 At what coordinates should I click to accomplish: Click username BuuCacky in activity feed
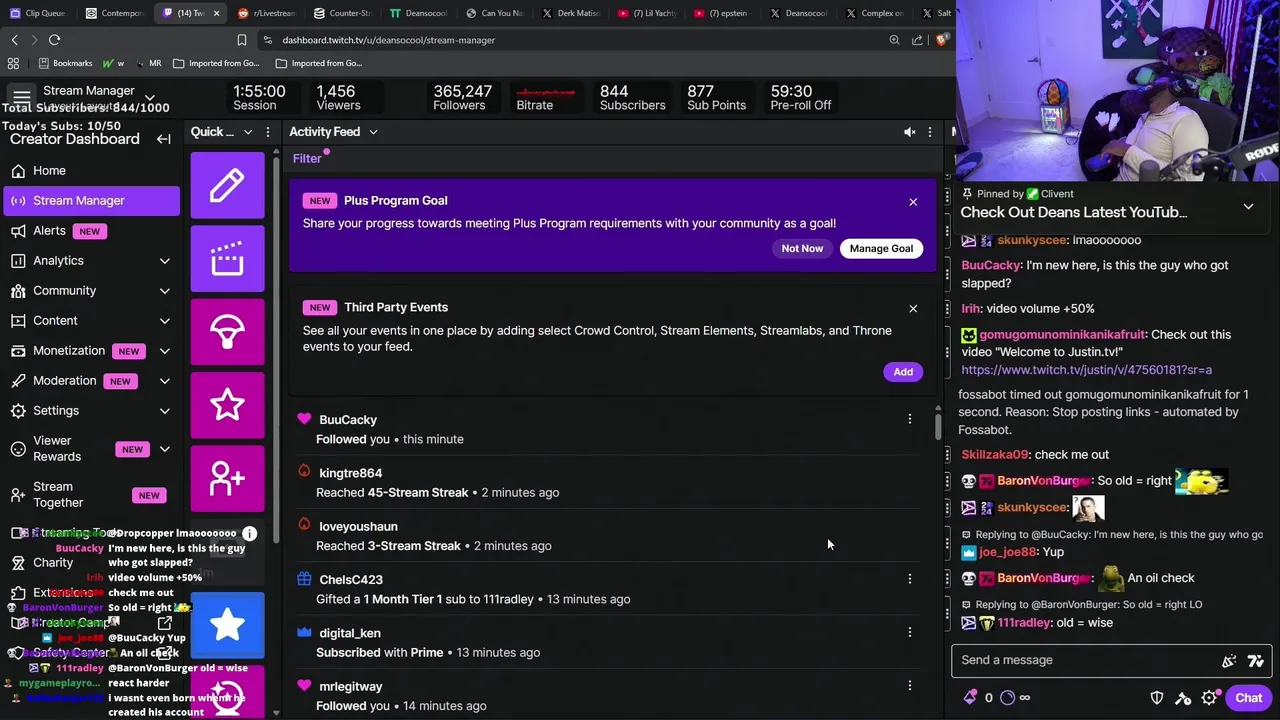pos(348,420)
